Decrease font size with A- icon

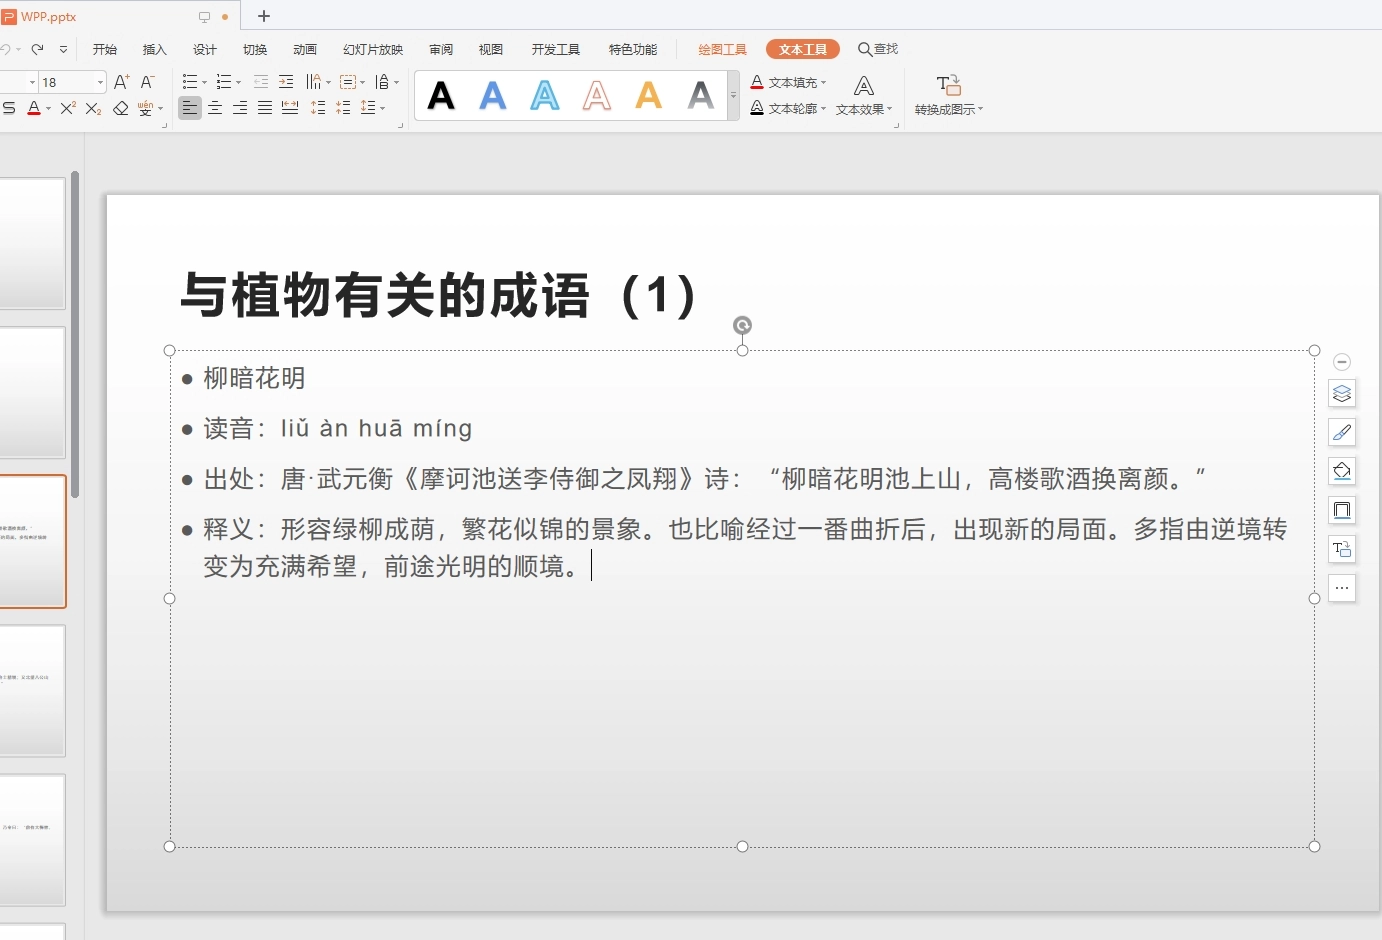click(x=147, y=82)
